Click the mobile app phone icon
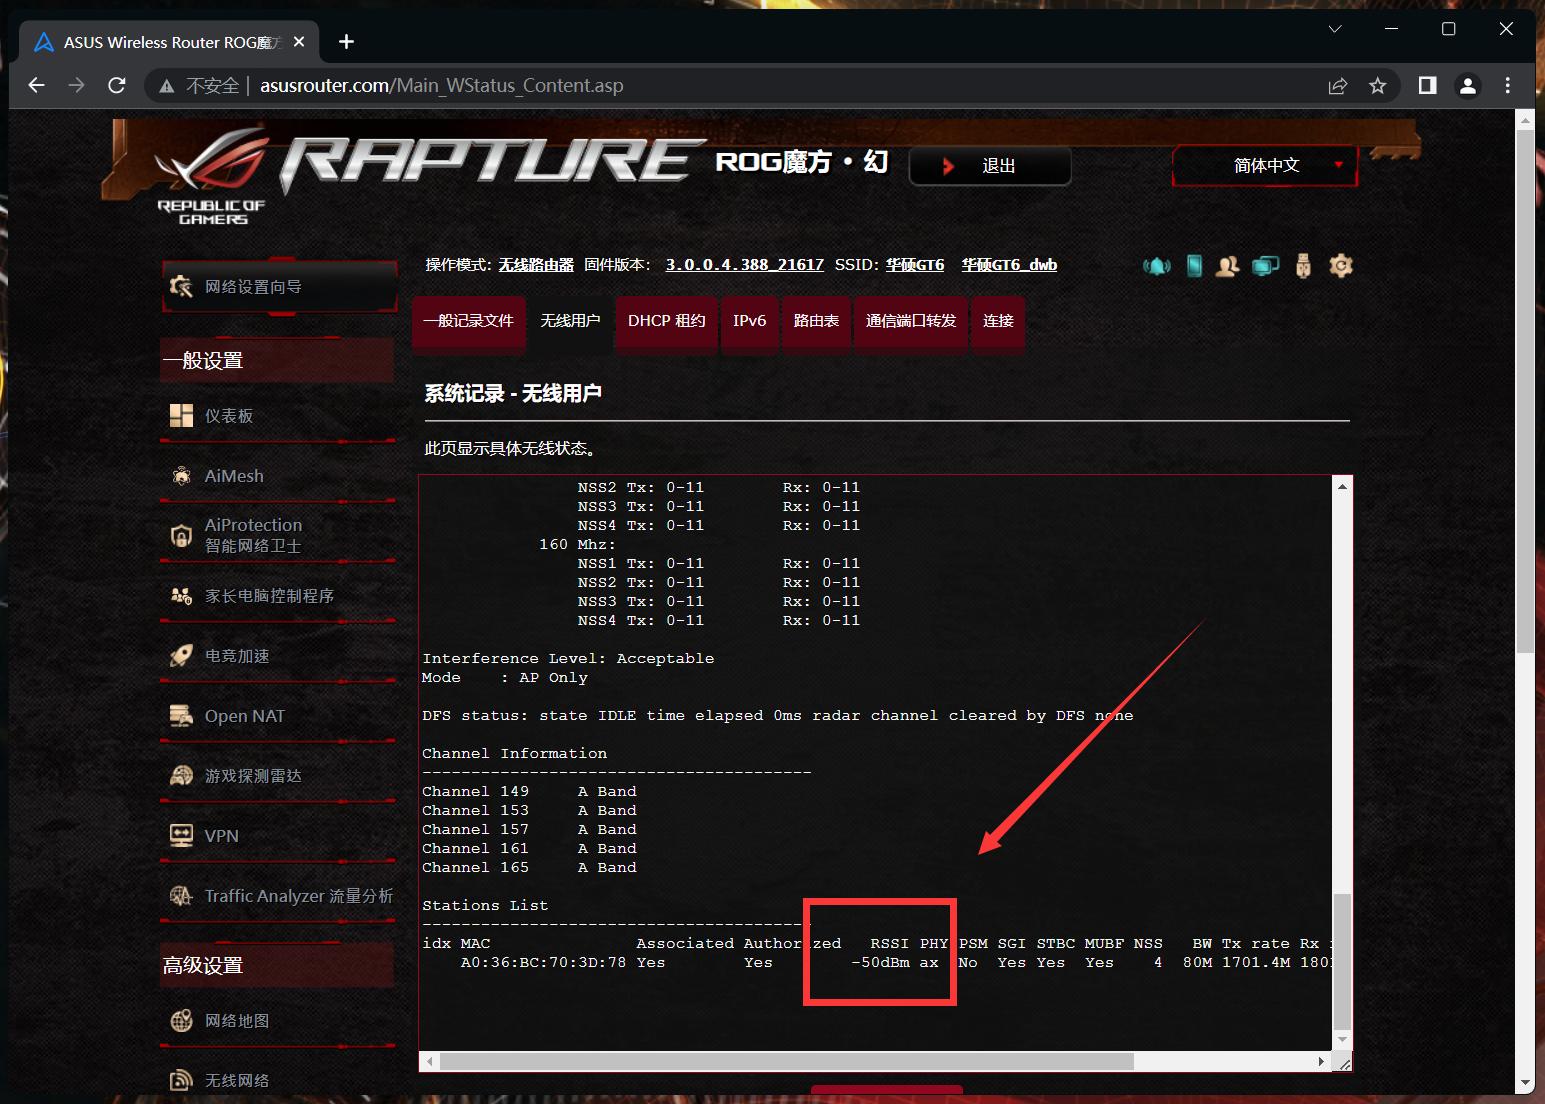 click(x=1194, y=266)
